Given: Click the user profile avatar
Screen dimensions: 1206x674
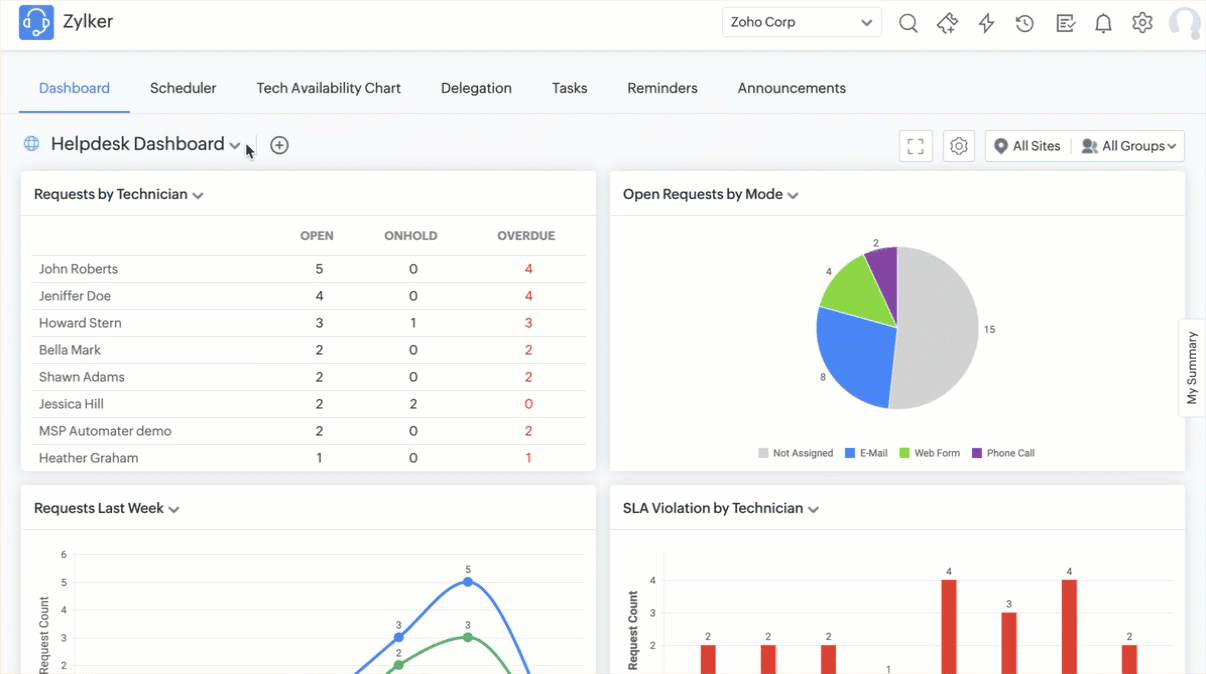Looking at the screenshot, I should click(x=1184, y=23).
